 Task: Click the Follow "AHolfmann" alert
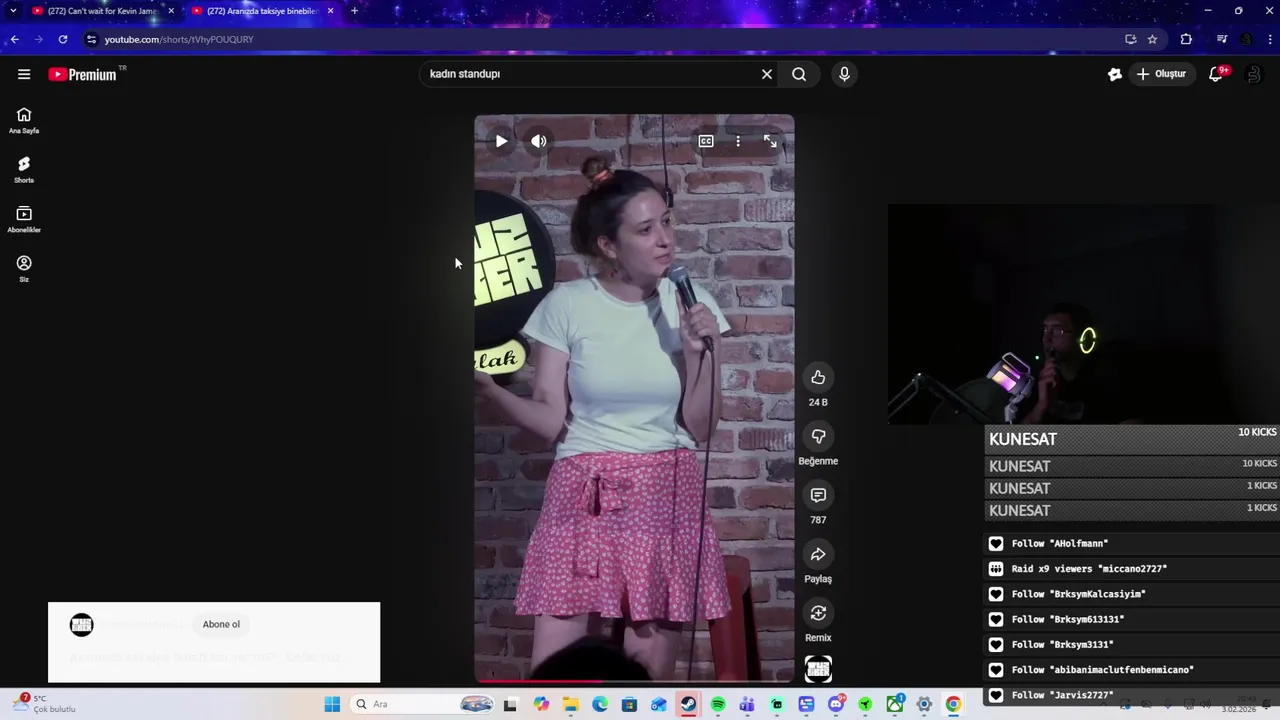tap(1133, 543)
